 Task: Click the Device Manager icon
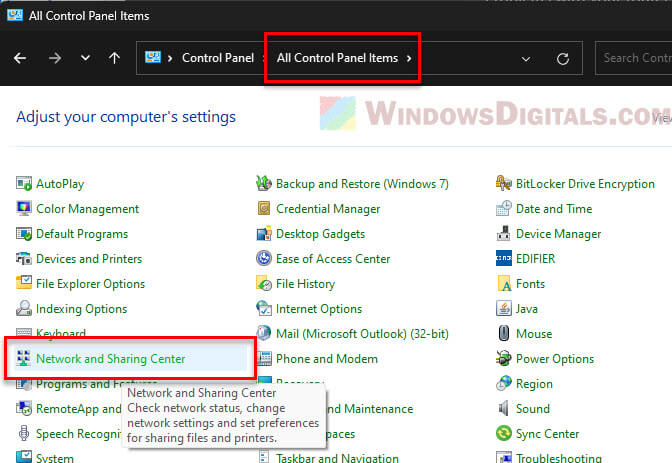504,234
